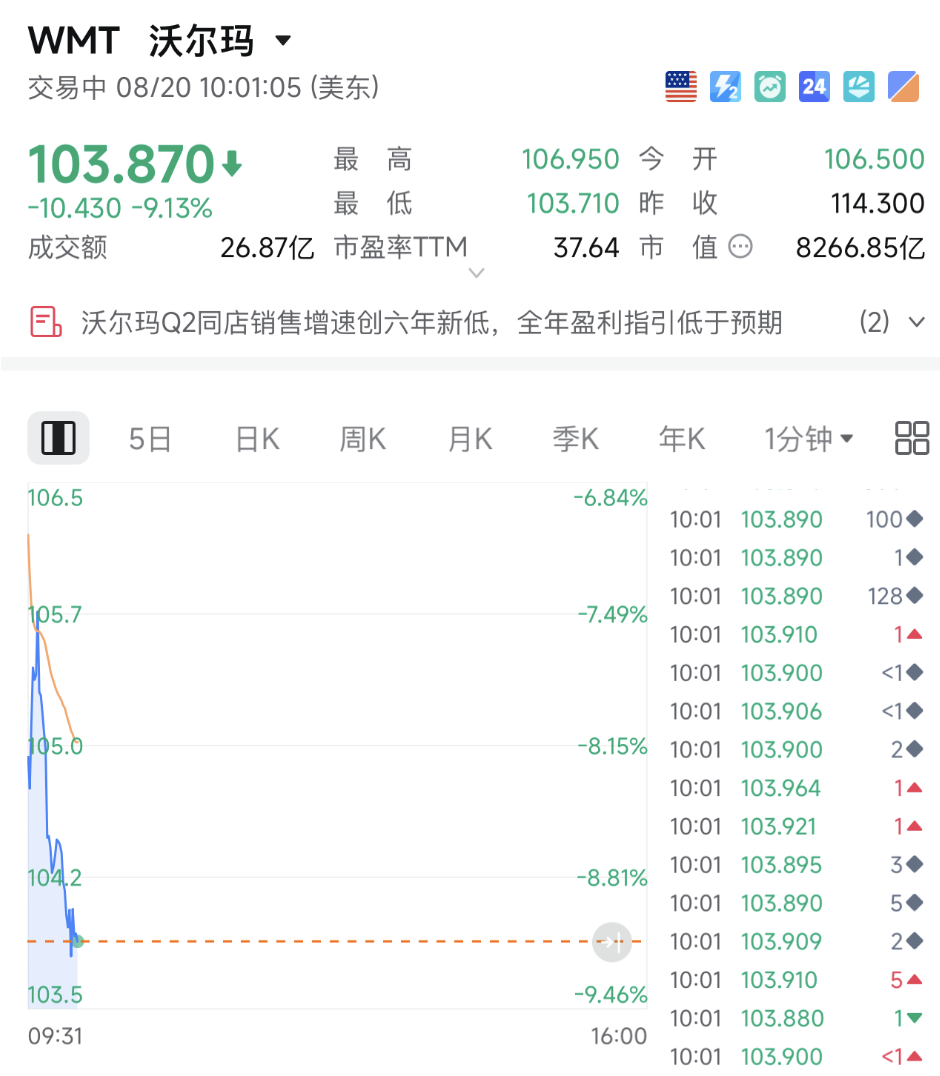Switch to the 月K chart tab
Viewport: 940px width, 1076px height.
coord(470,439)
